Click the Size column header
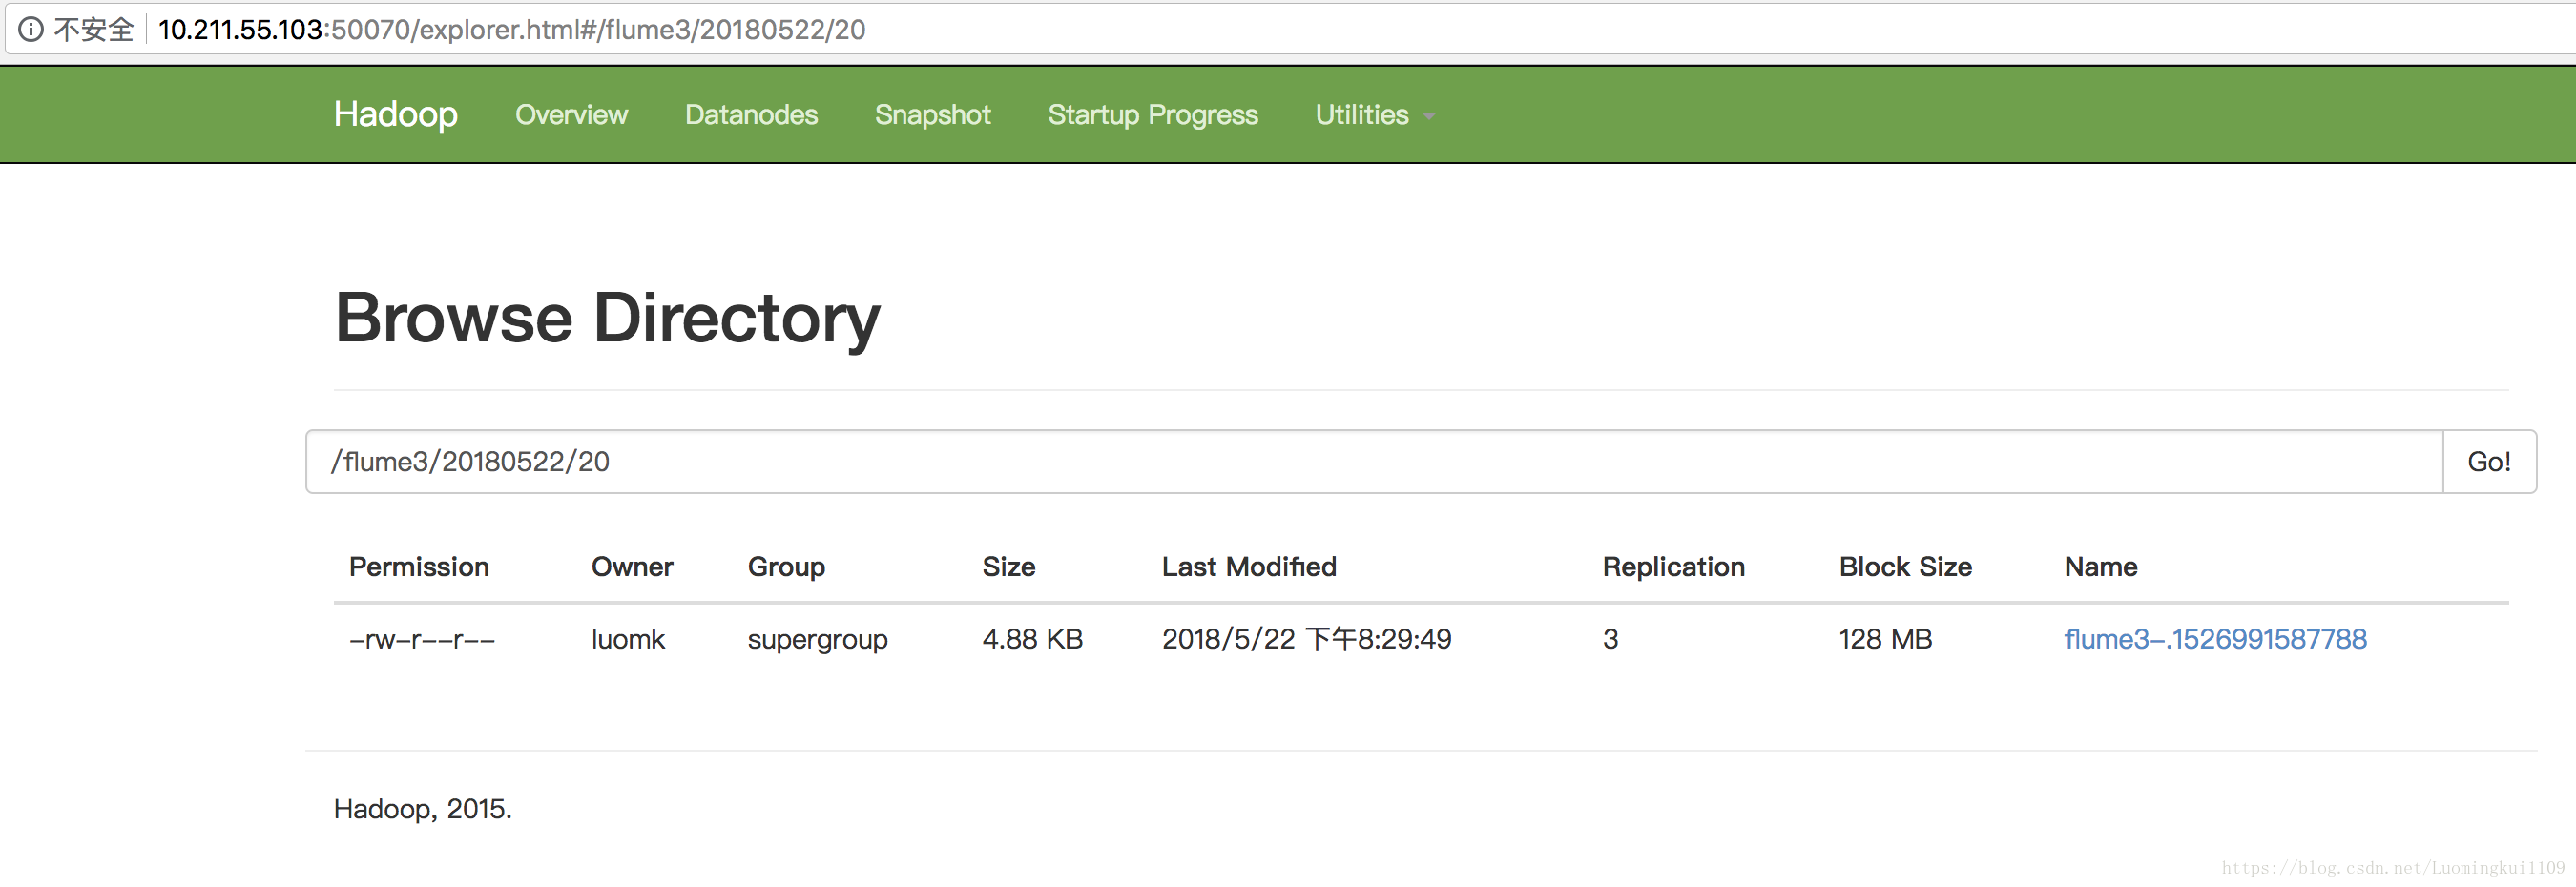This screenshot has width=2576, height=887. click(1008, 567)
